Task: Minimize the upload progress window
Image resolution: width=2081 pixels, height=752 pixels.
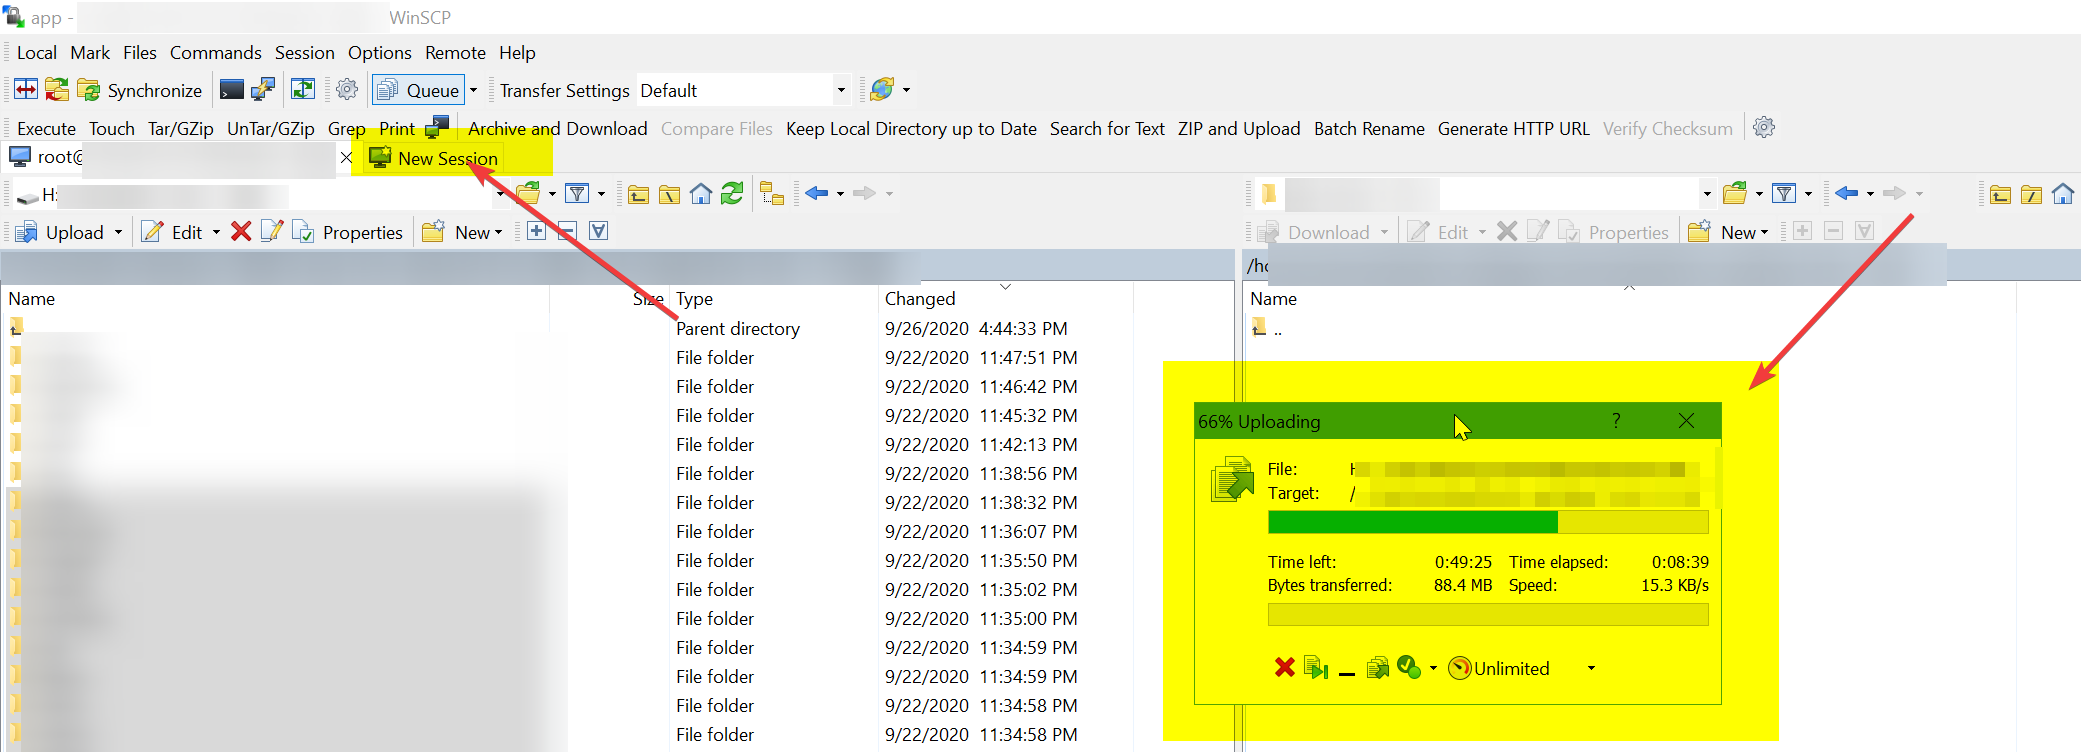Action: [x=1347, y=668]
